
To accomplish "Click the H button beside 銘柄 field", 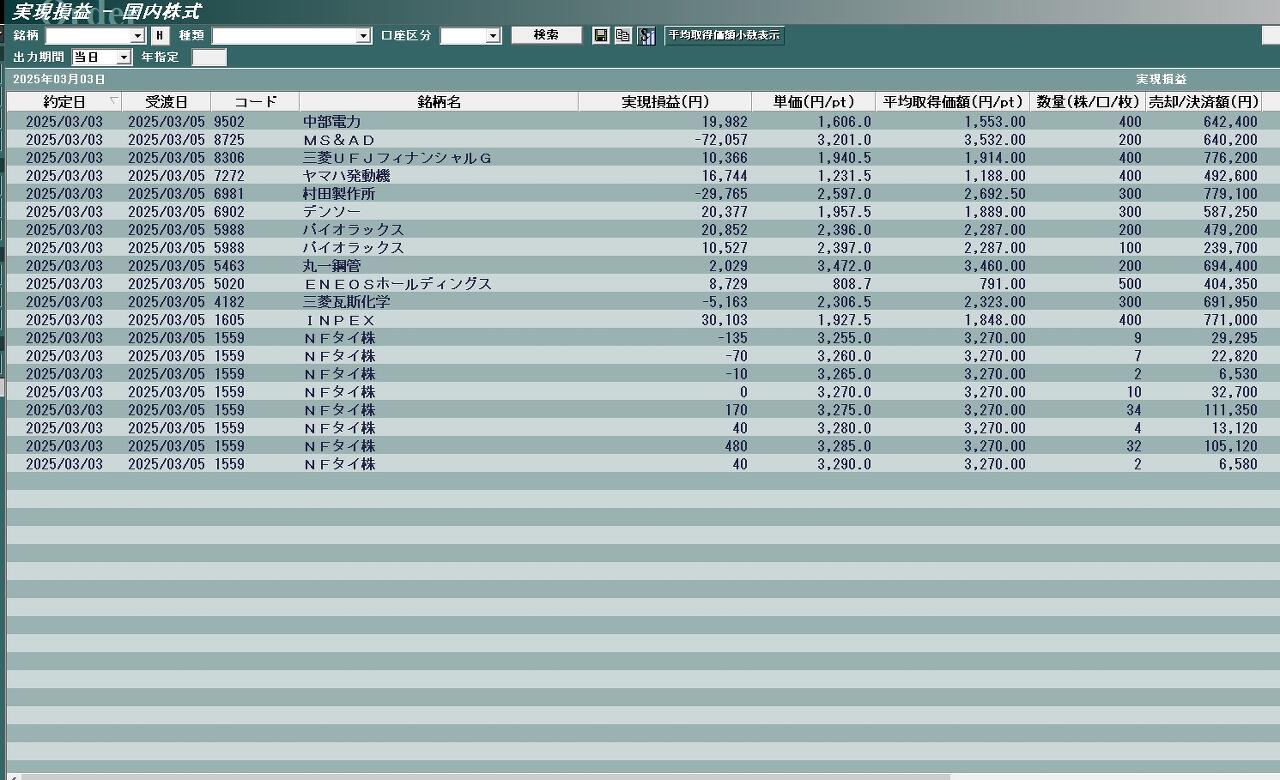I will pos(159,36).
